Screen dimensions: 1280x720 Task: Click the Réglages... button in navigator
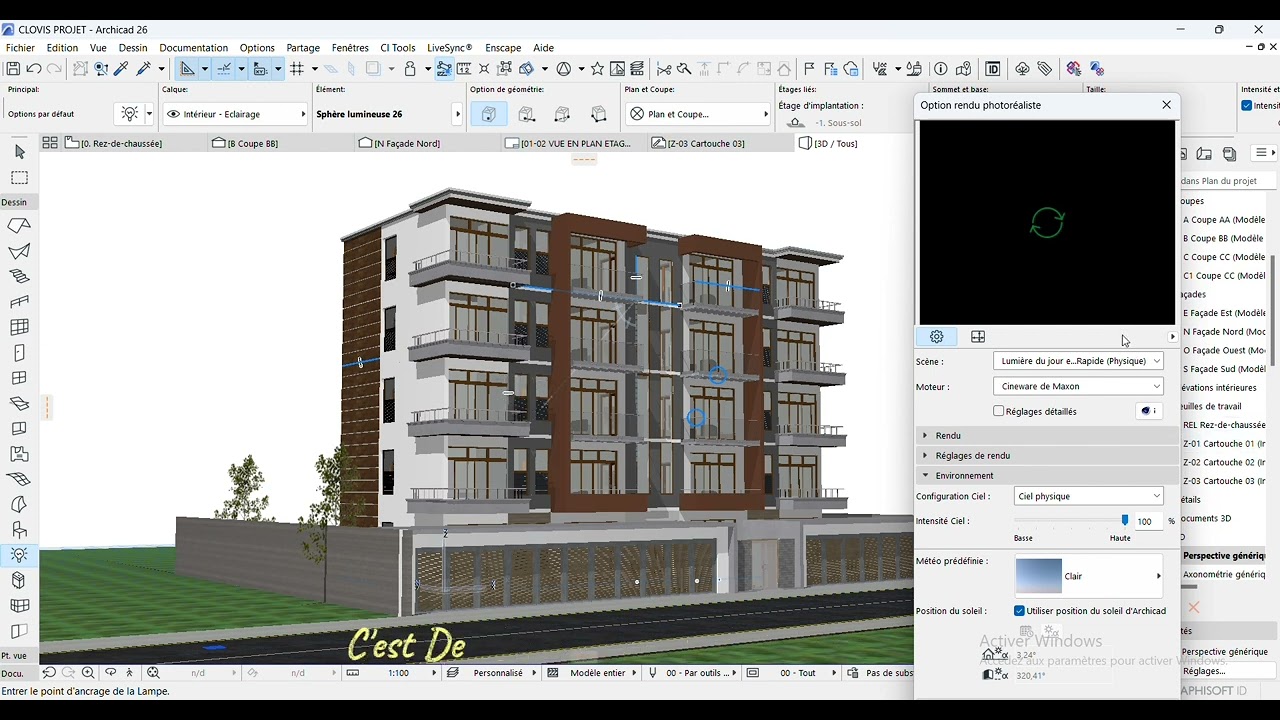coord(1228,671)
